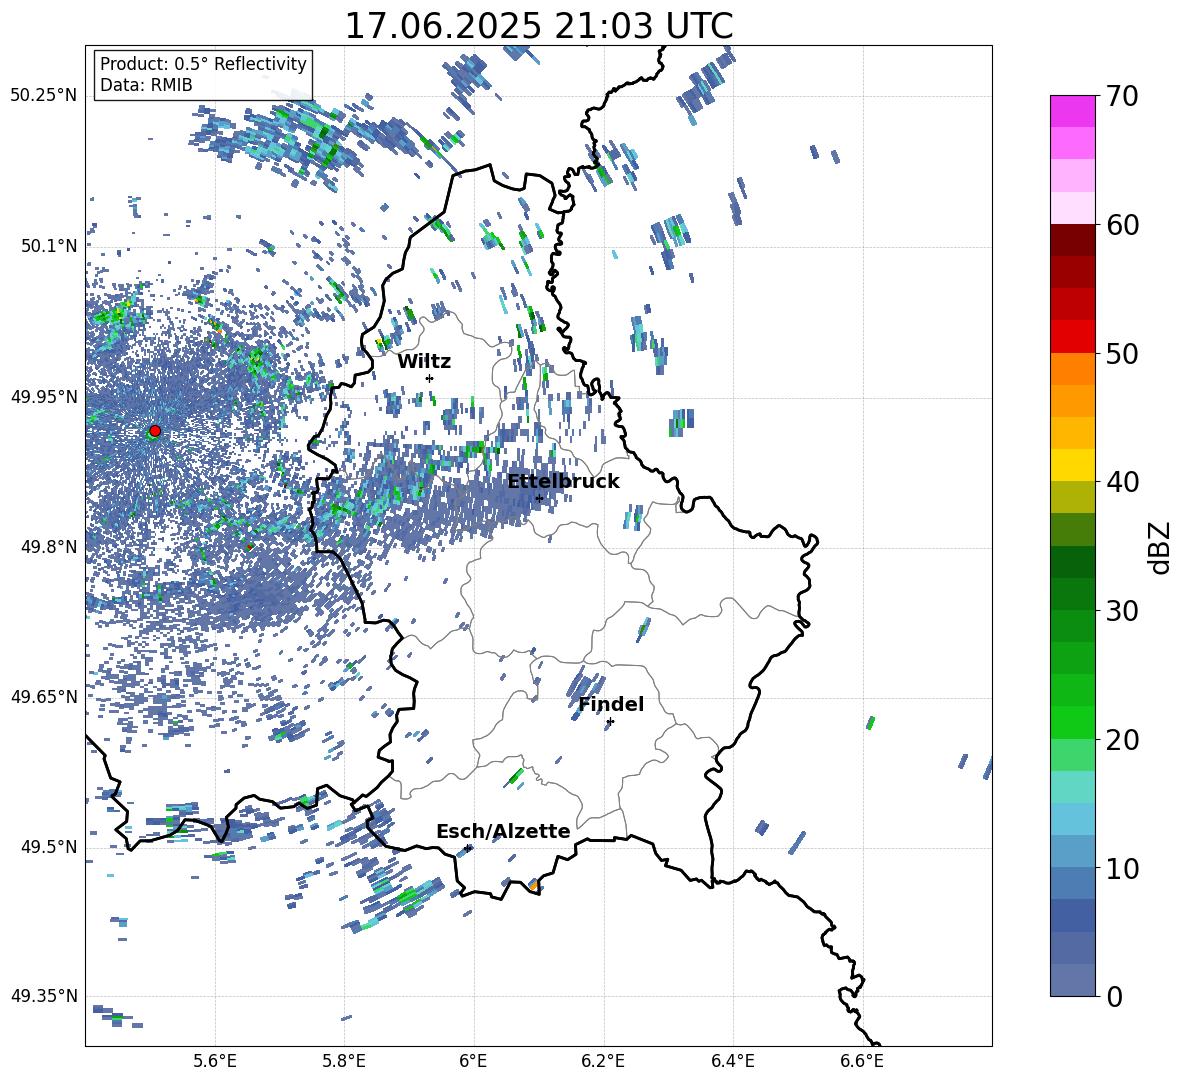The height and width of the screenshot is (1081, 1184).
Task: Click the title 17.06.2025 21:03 UTC
Action: pyautogui.click(x=539, y=26)
